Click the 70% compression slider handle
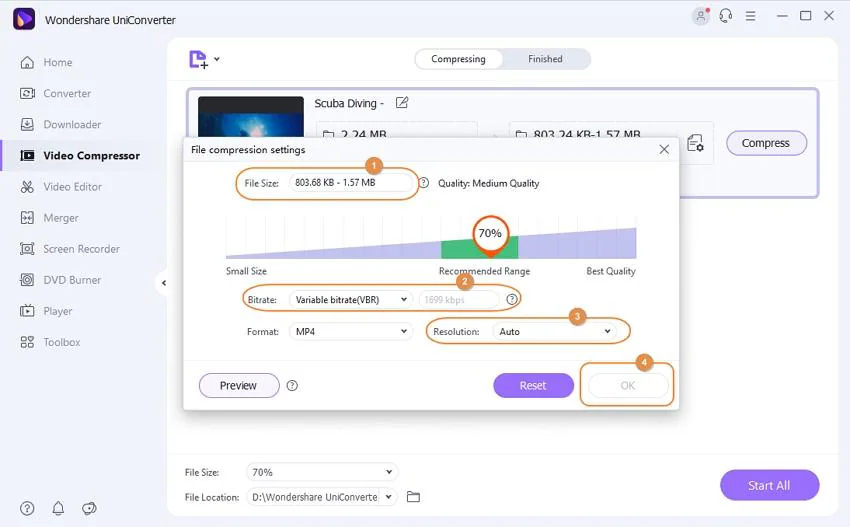This screenshot has width=850, height=527. (x=491, y=234)
